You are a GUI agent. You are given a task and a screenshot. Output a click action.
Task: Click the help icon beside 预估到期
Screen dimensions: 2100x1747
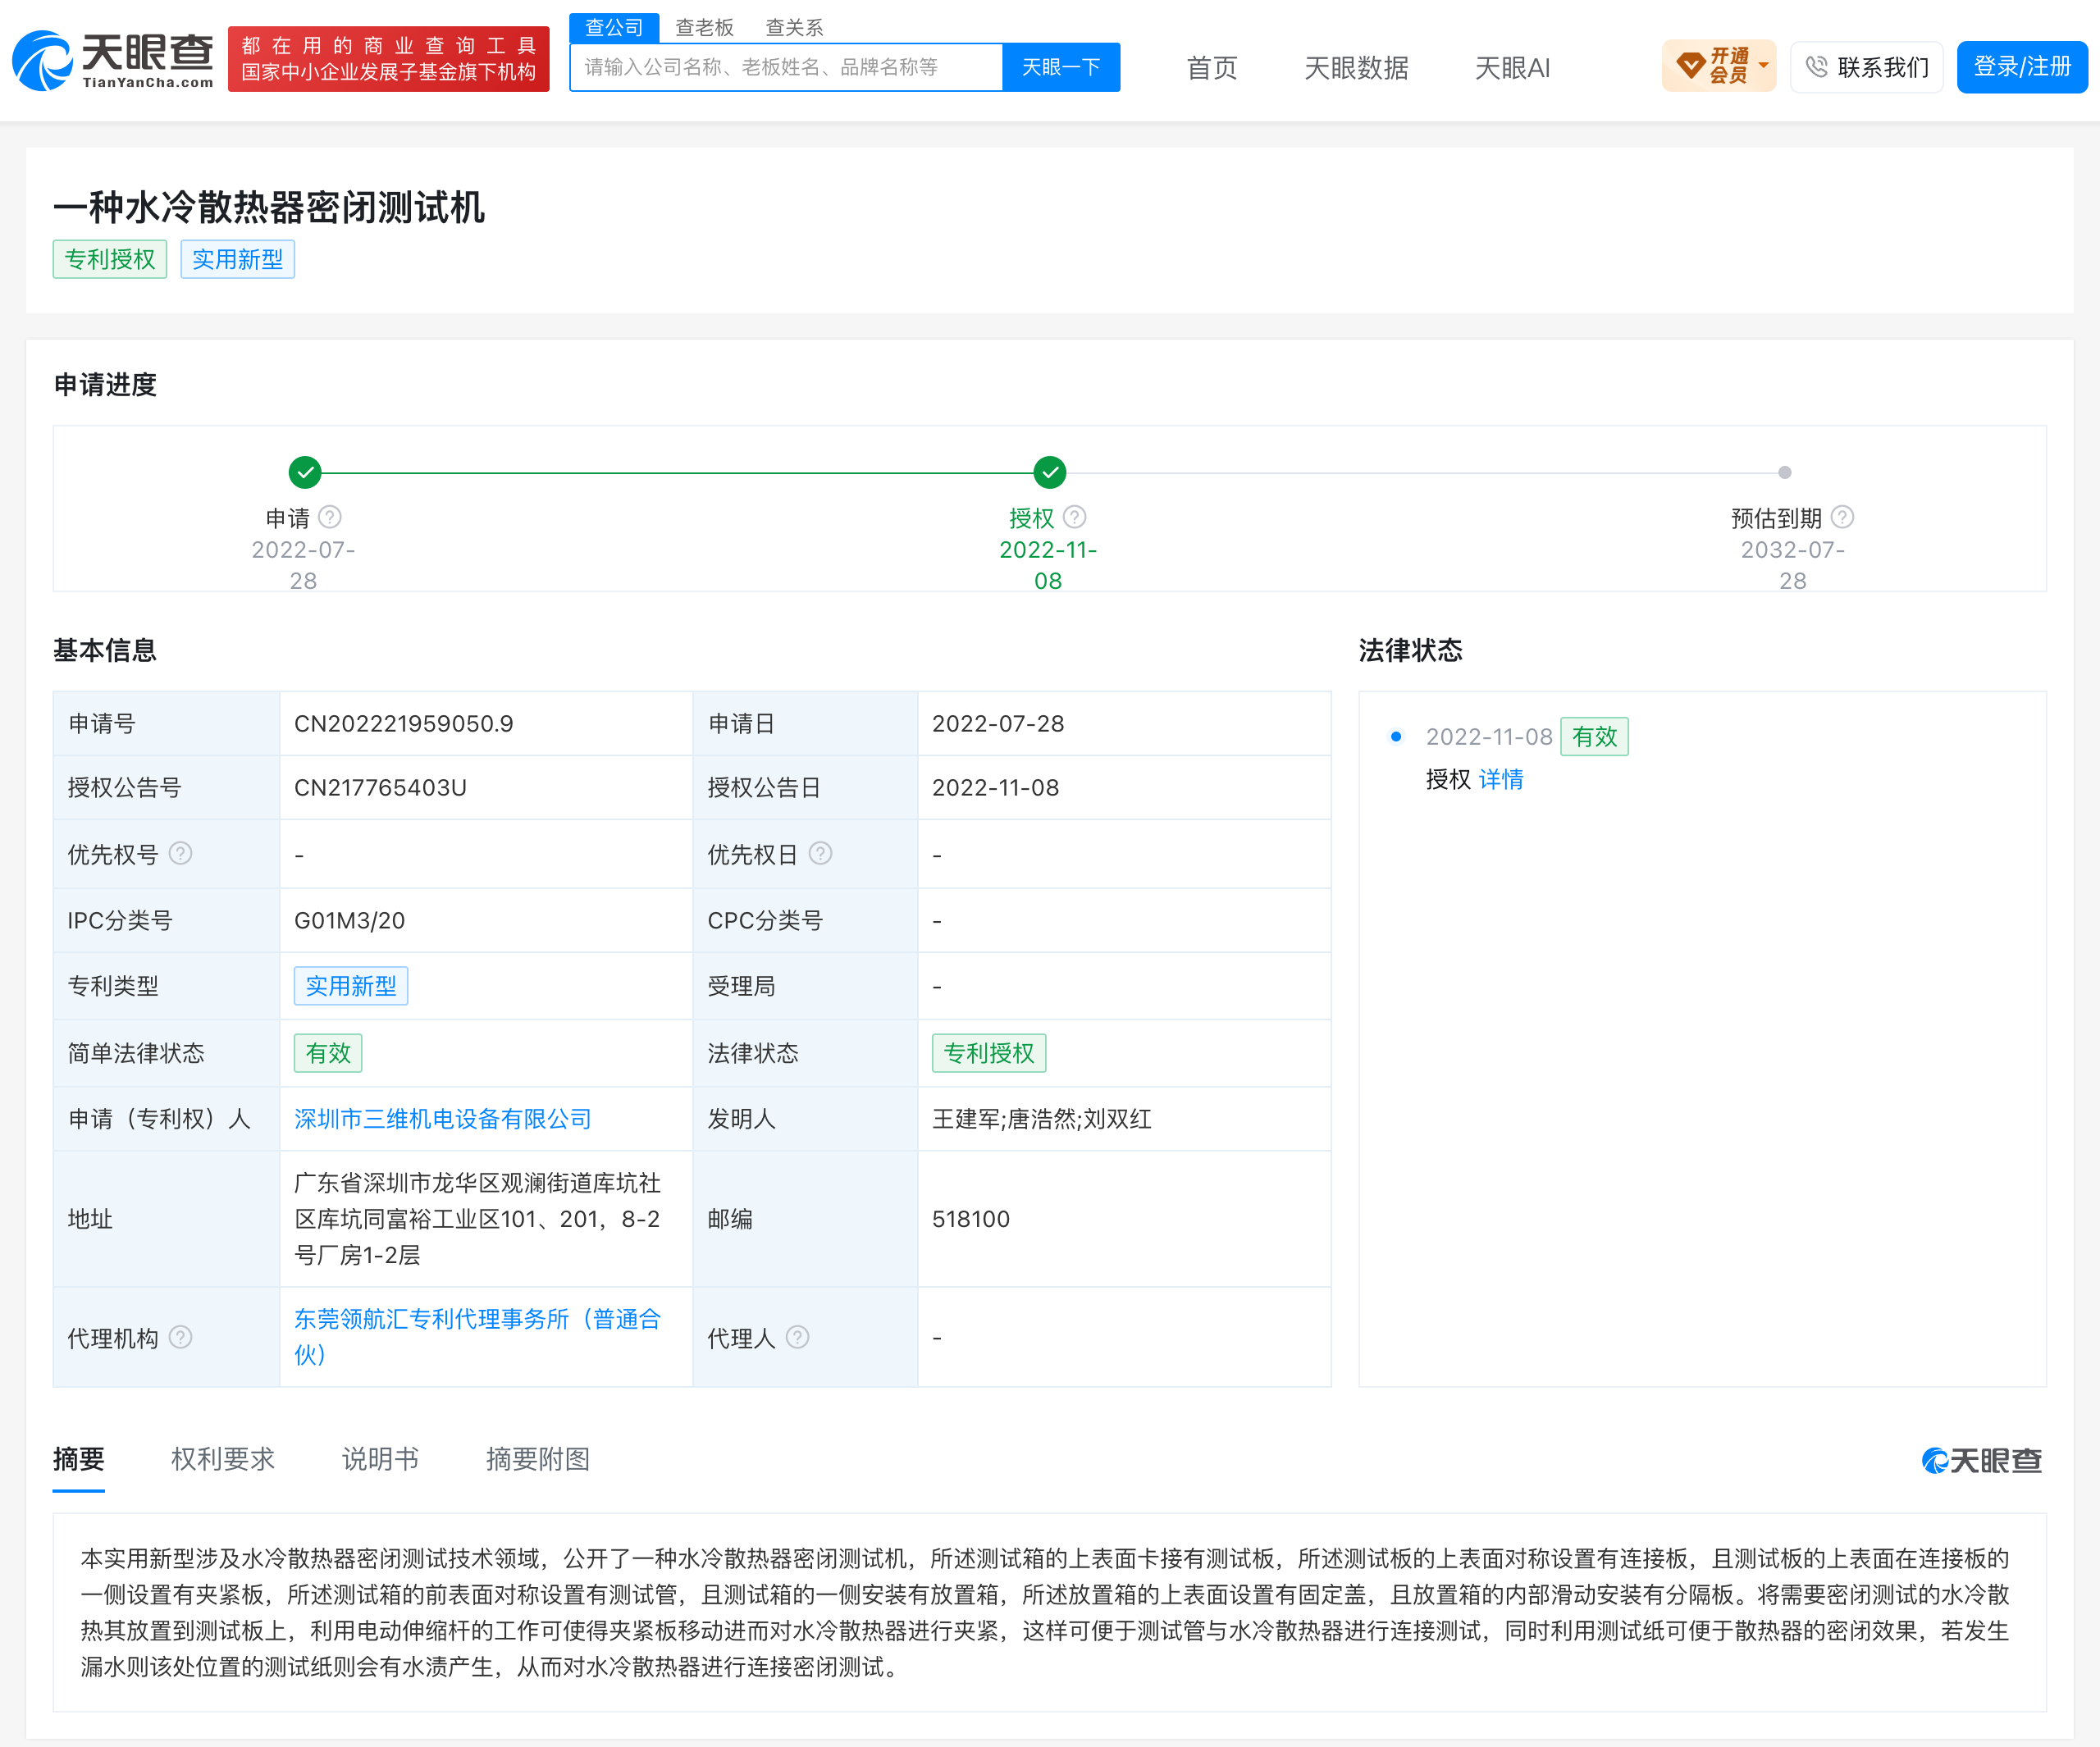(1842, 518)
